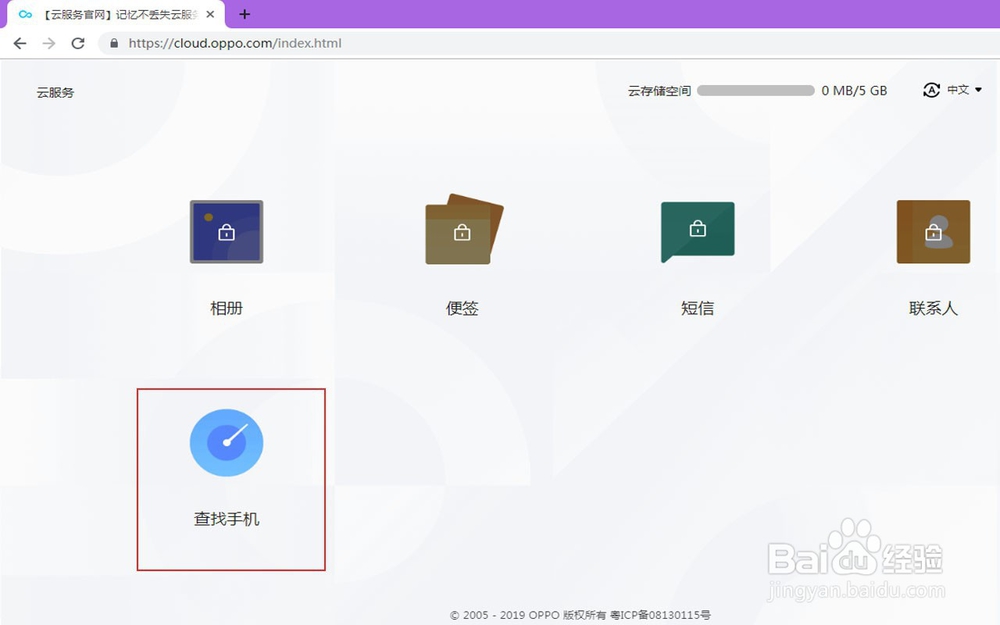Click the 查找手机 label text
This screenshot has width=1000, height=625.
coord(226,519)
